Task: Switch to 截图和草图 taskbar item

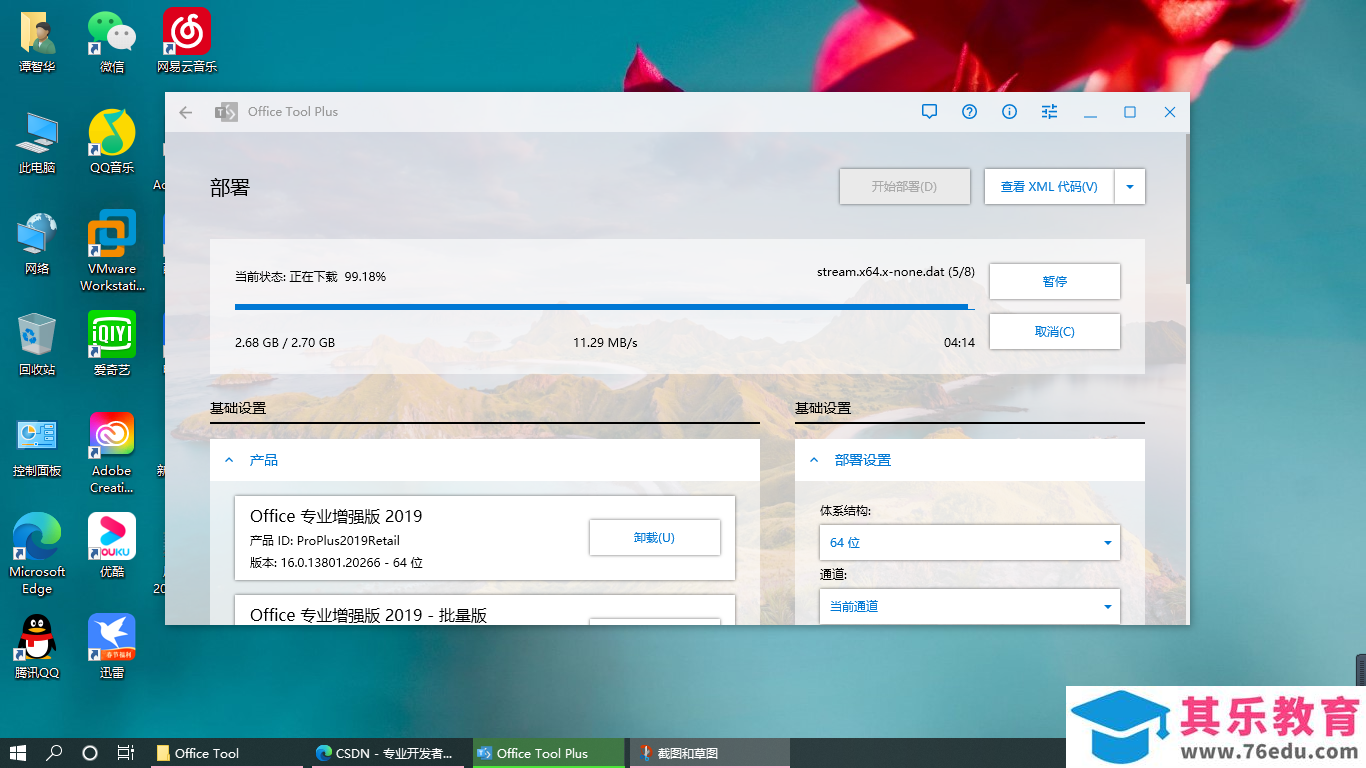Action: (x=709, y=753)
